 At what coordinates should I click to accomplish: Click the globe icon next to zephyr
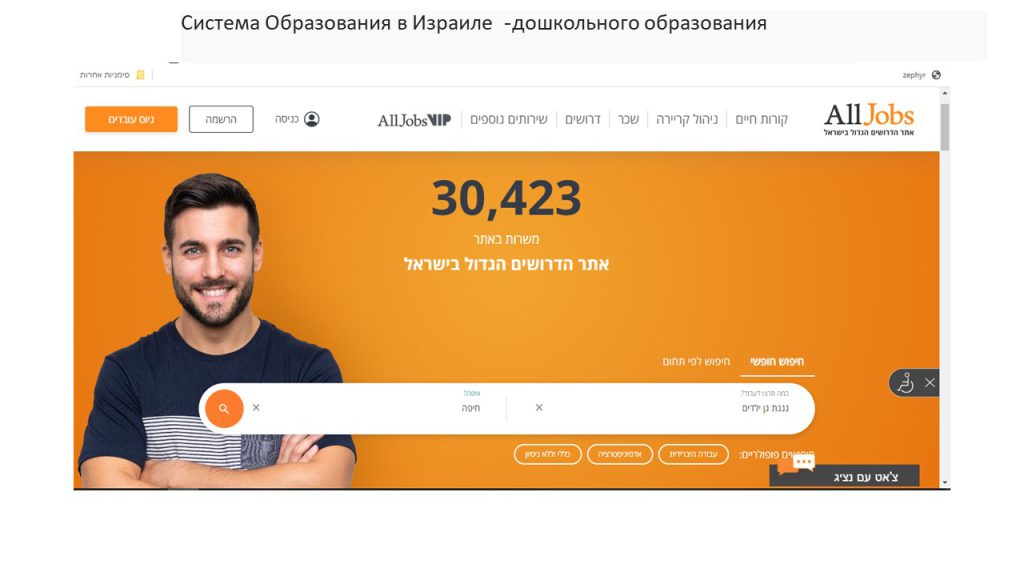[x=936, y=75]
